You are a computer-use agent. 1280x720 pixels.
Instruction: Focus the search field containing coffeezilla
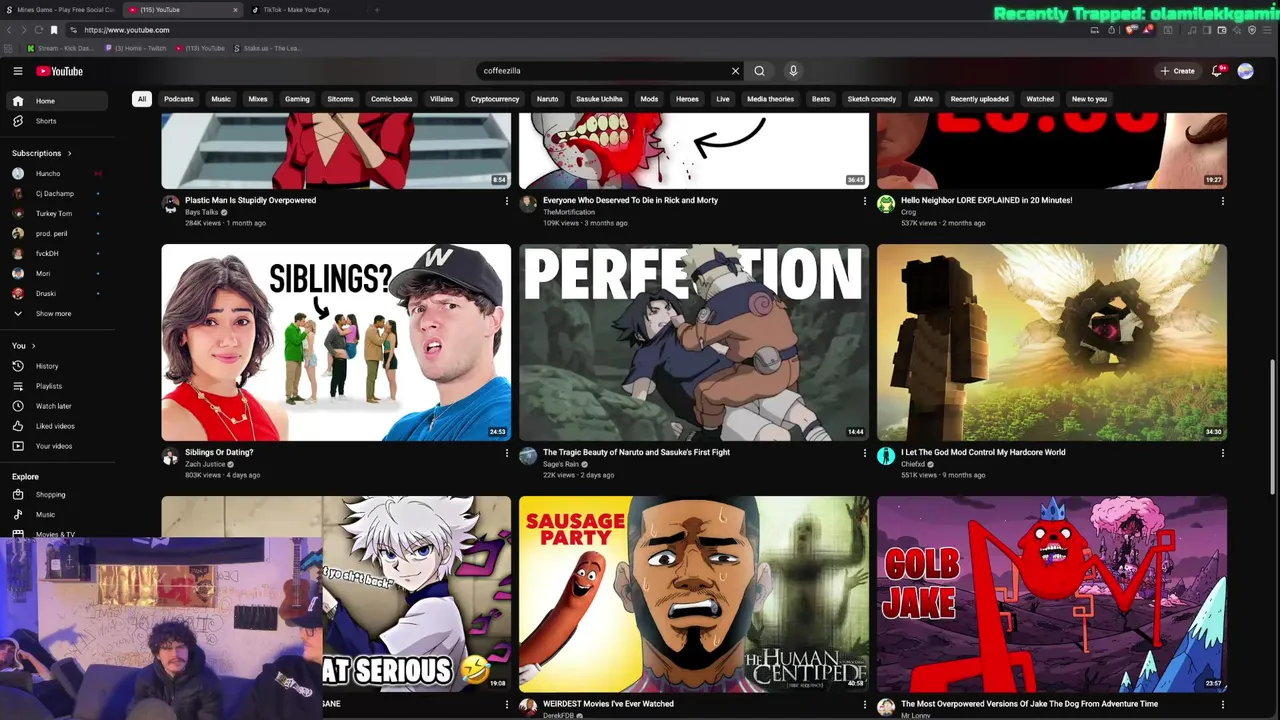[605, 71]
